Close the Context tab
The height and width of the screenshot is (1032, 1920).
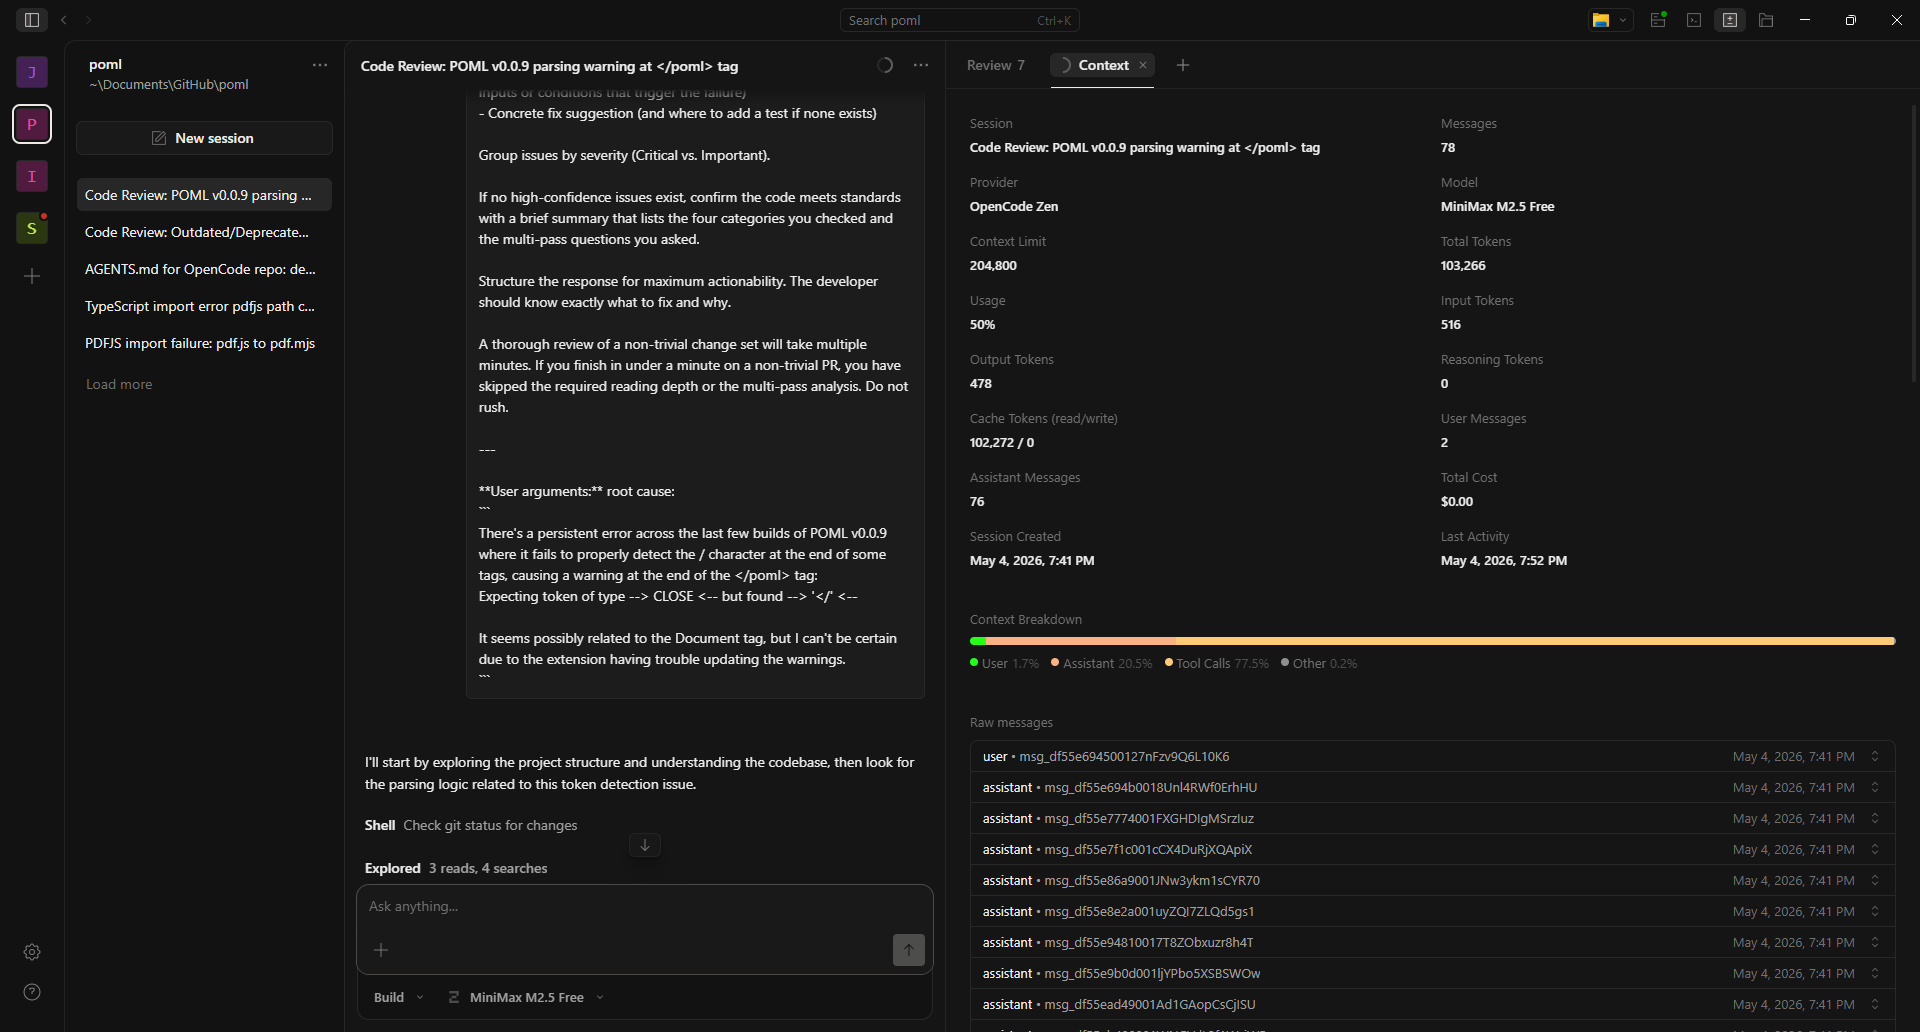click(x=1143, y=65)
